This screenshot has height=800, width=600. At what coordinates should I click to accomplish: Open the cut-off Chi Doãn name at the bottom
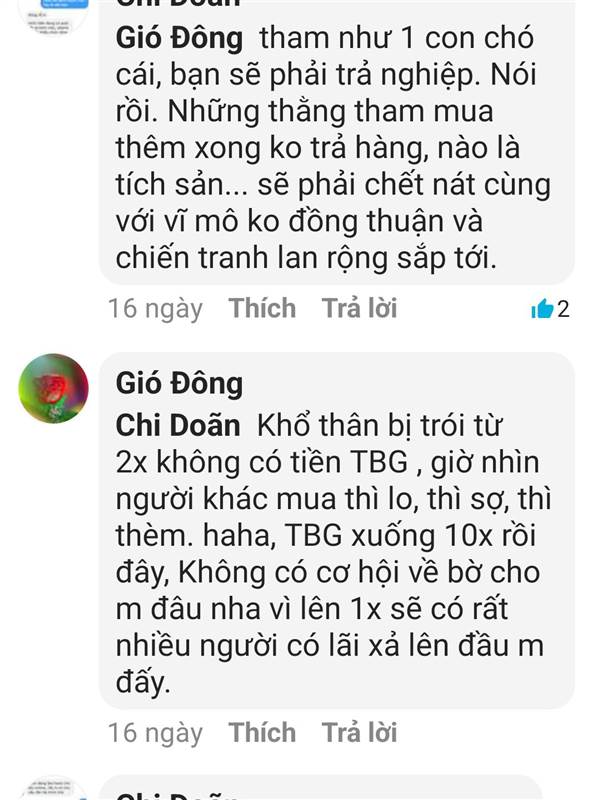[178, 796]
